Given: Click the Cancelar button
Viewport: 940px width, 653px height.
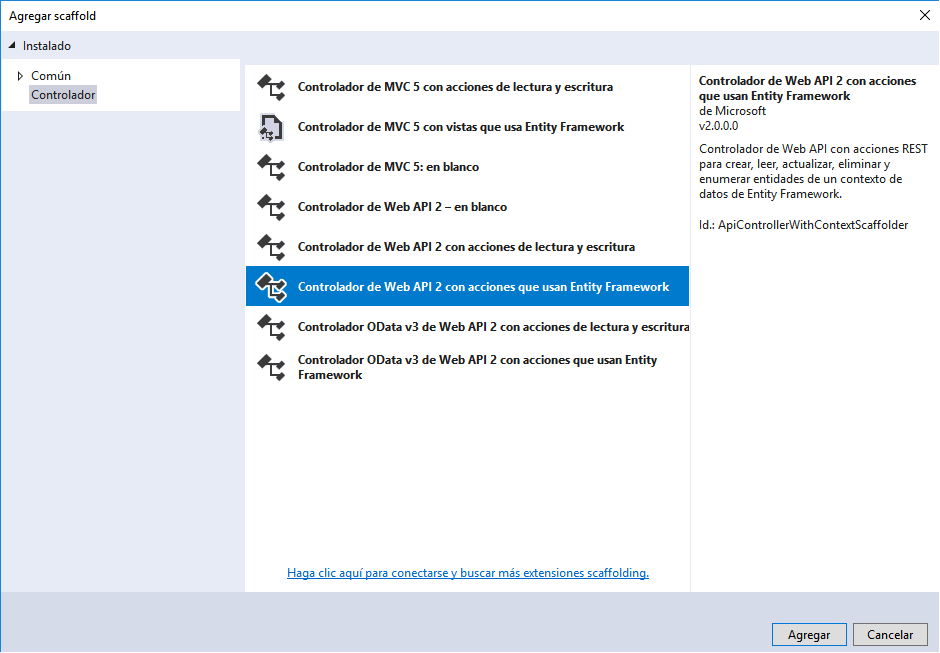Looking at the screenshot, I should 890,634.
